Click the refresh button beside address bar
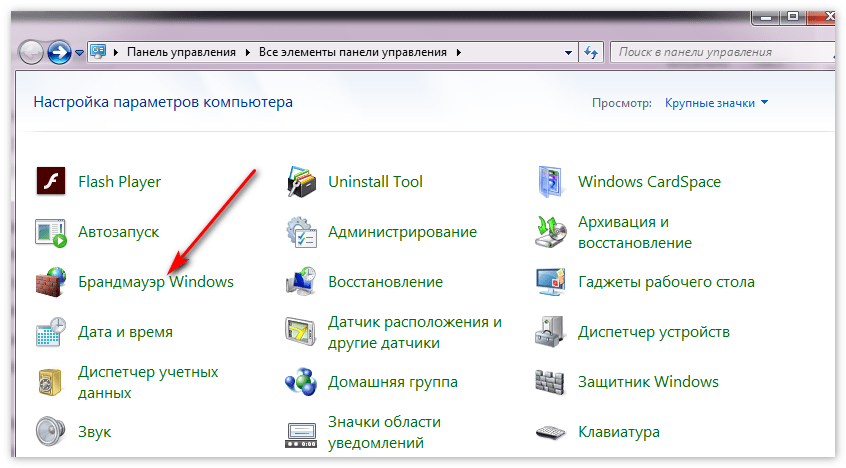This screenshot has width=846, height=468. [591, 52]
